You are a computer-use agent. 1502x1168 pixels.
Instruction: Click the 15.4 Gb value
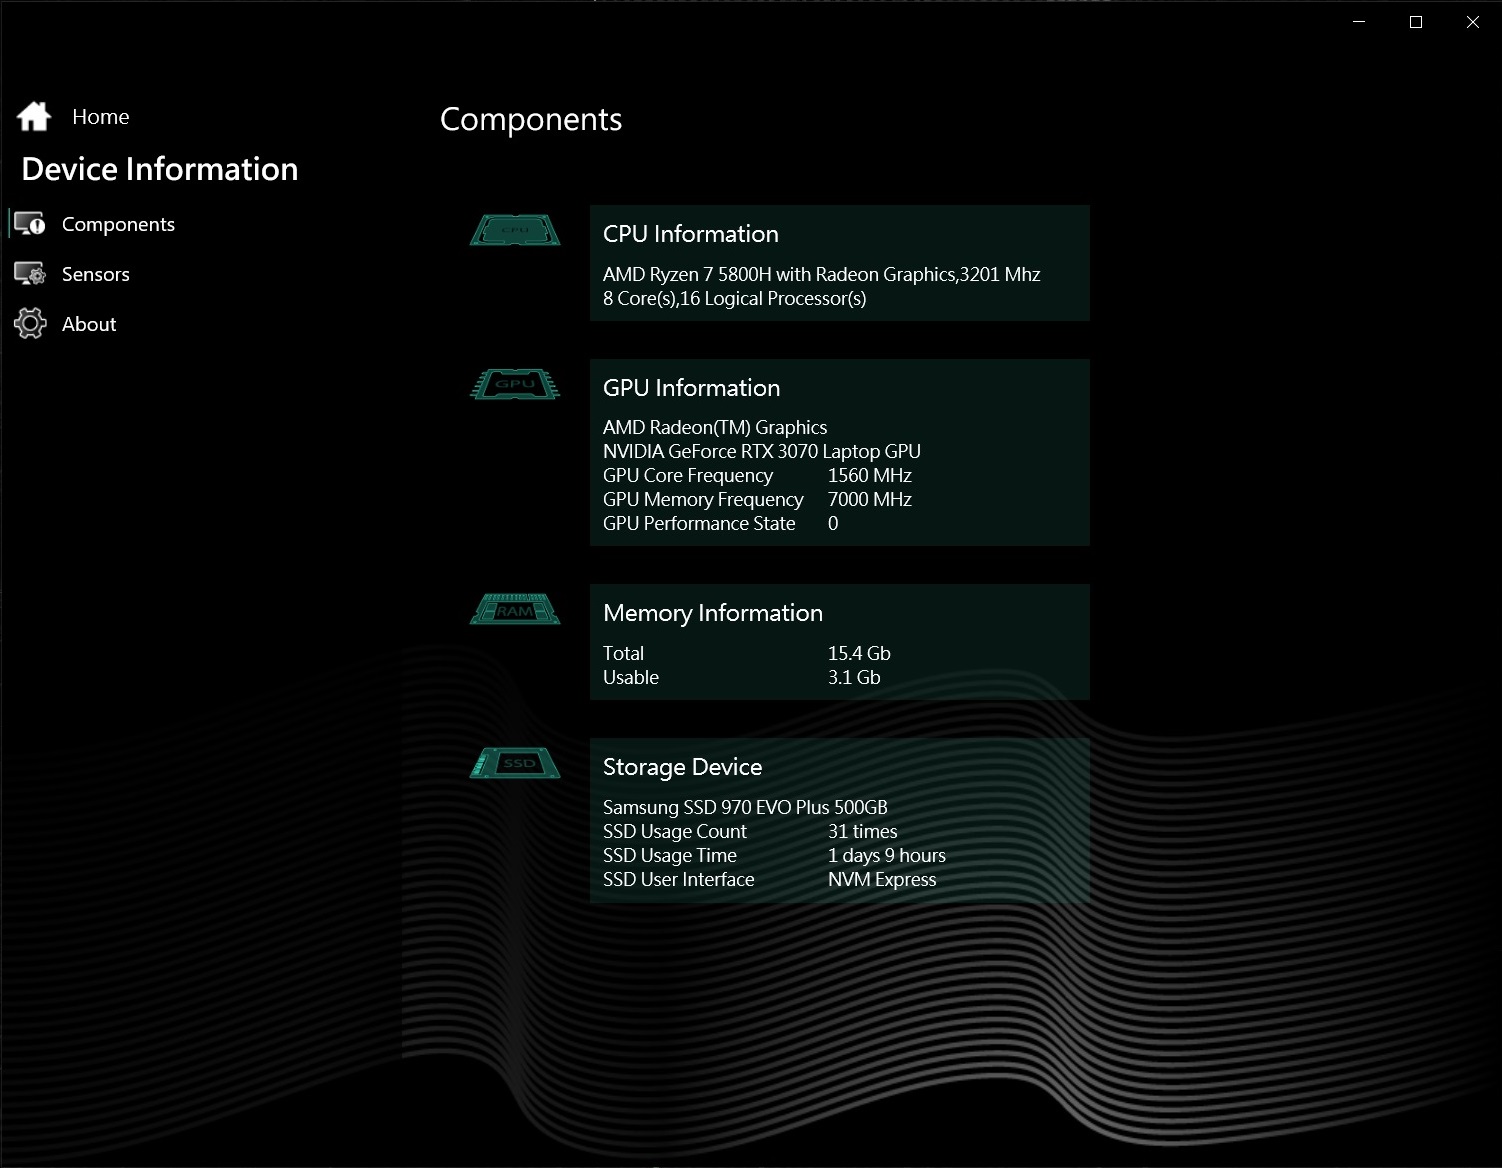pos(859,653)
